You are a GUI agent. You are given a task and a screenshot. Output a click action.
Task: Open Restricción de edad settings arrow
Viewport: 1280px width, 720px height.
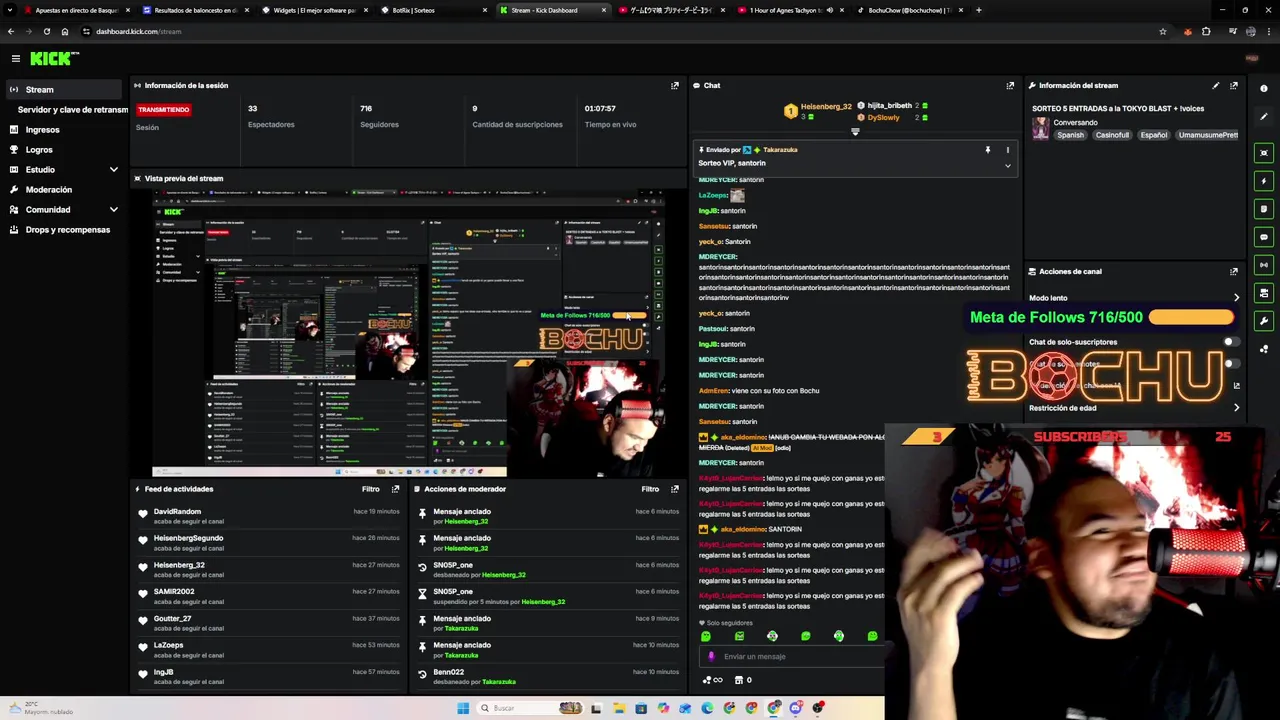pyautogui.click(x=1236, y=408)
